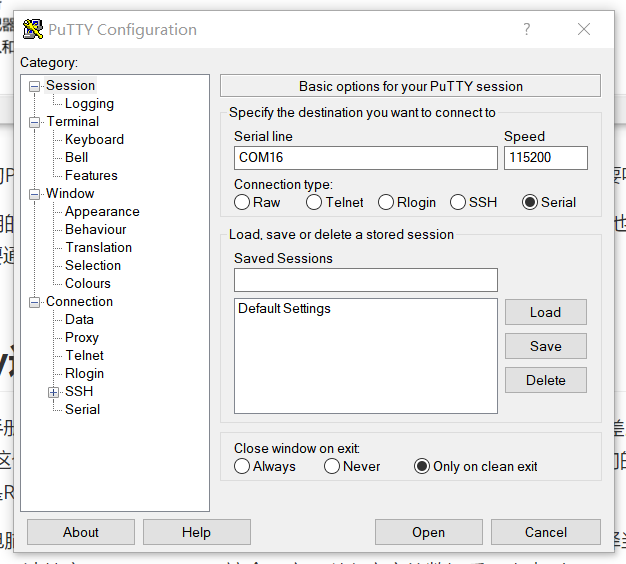Screen dimensions: 626x564
Task: Select the Window category
Action: tap(70, 193)
